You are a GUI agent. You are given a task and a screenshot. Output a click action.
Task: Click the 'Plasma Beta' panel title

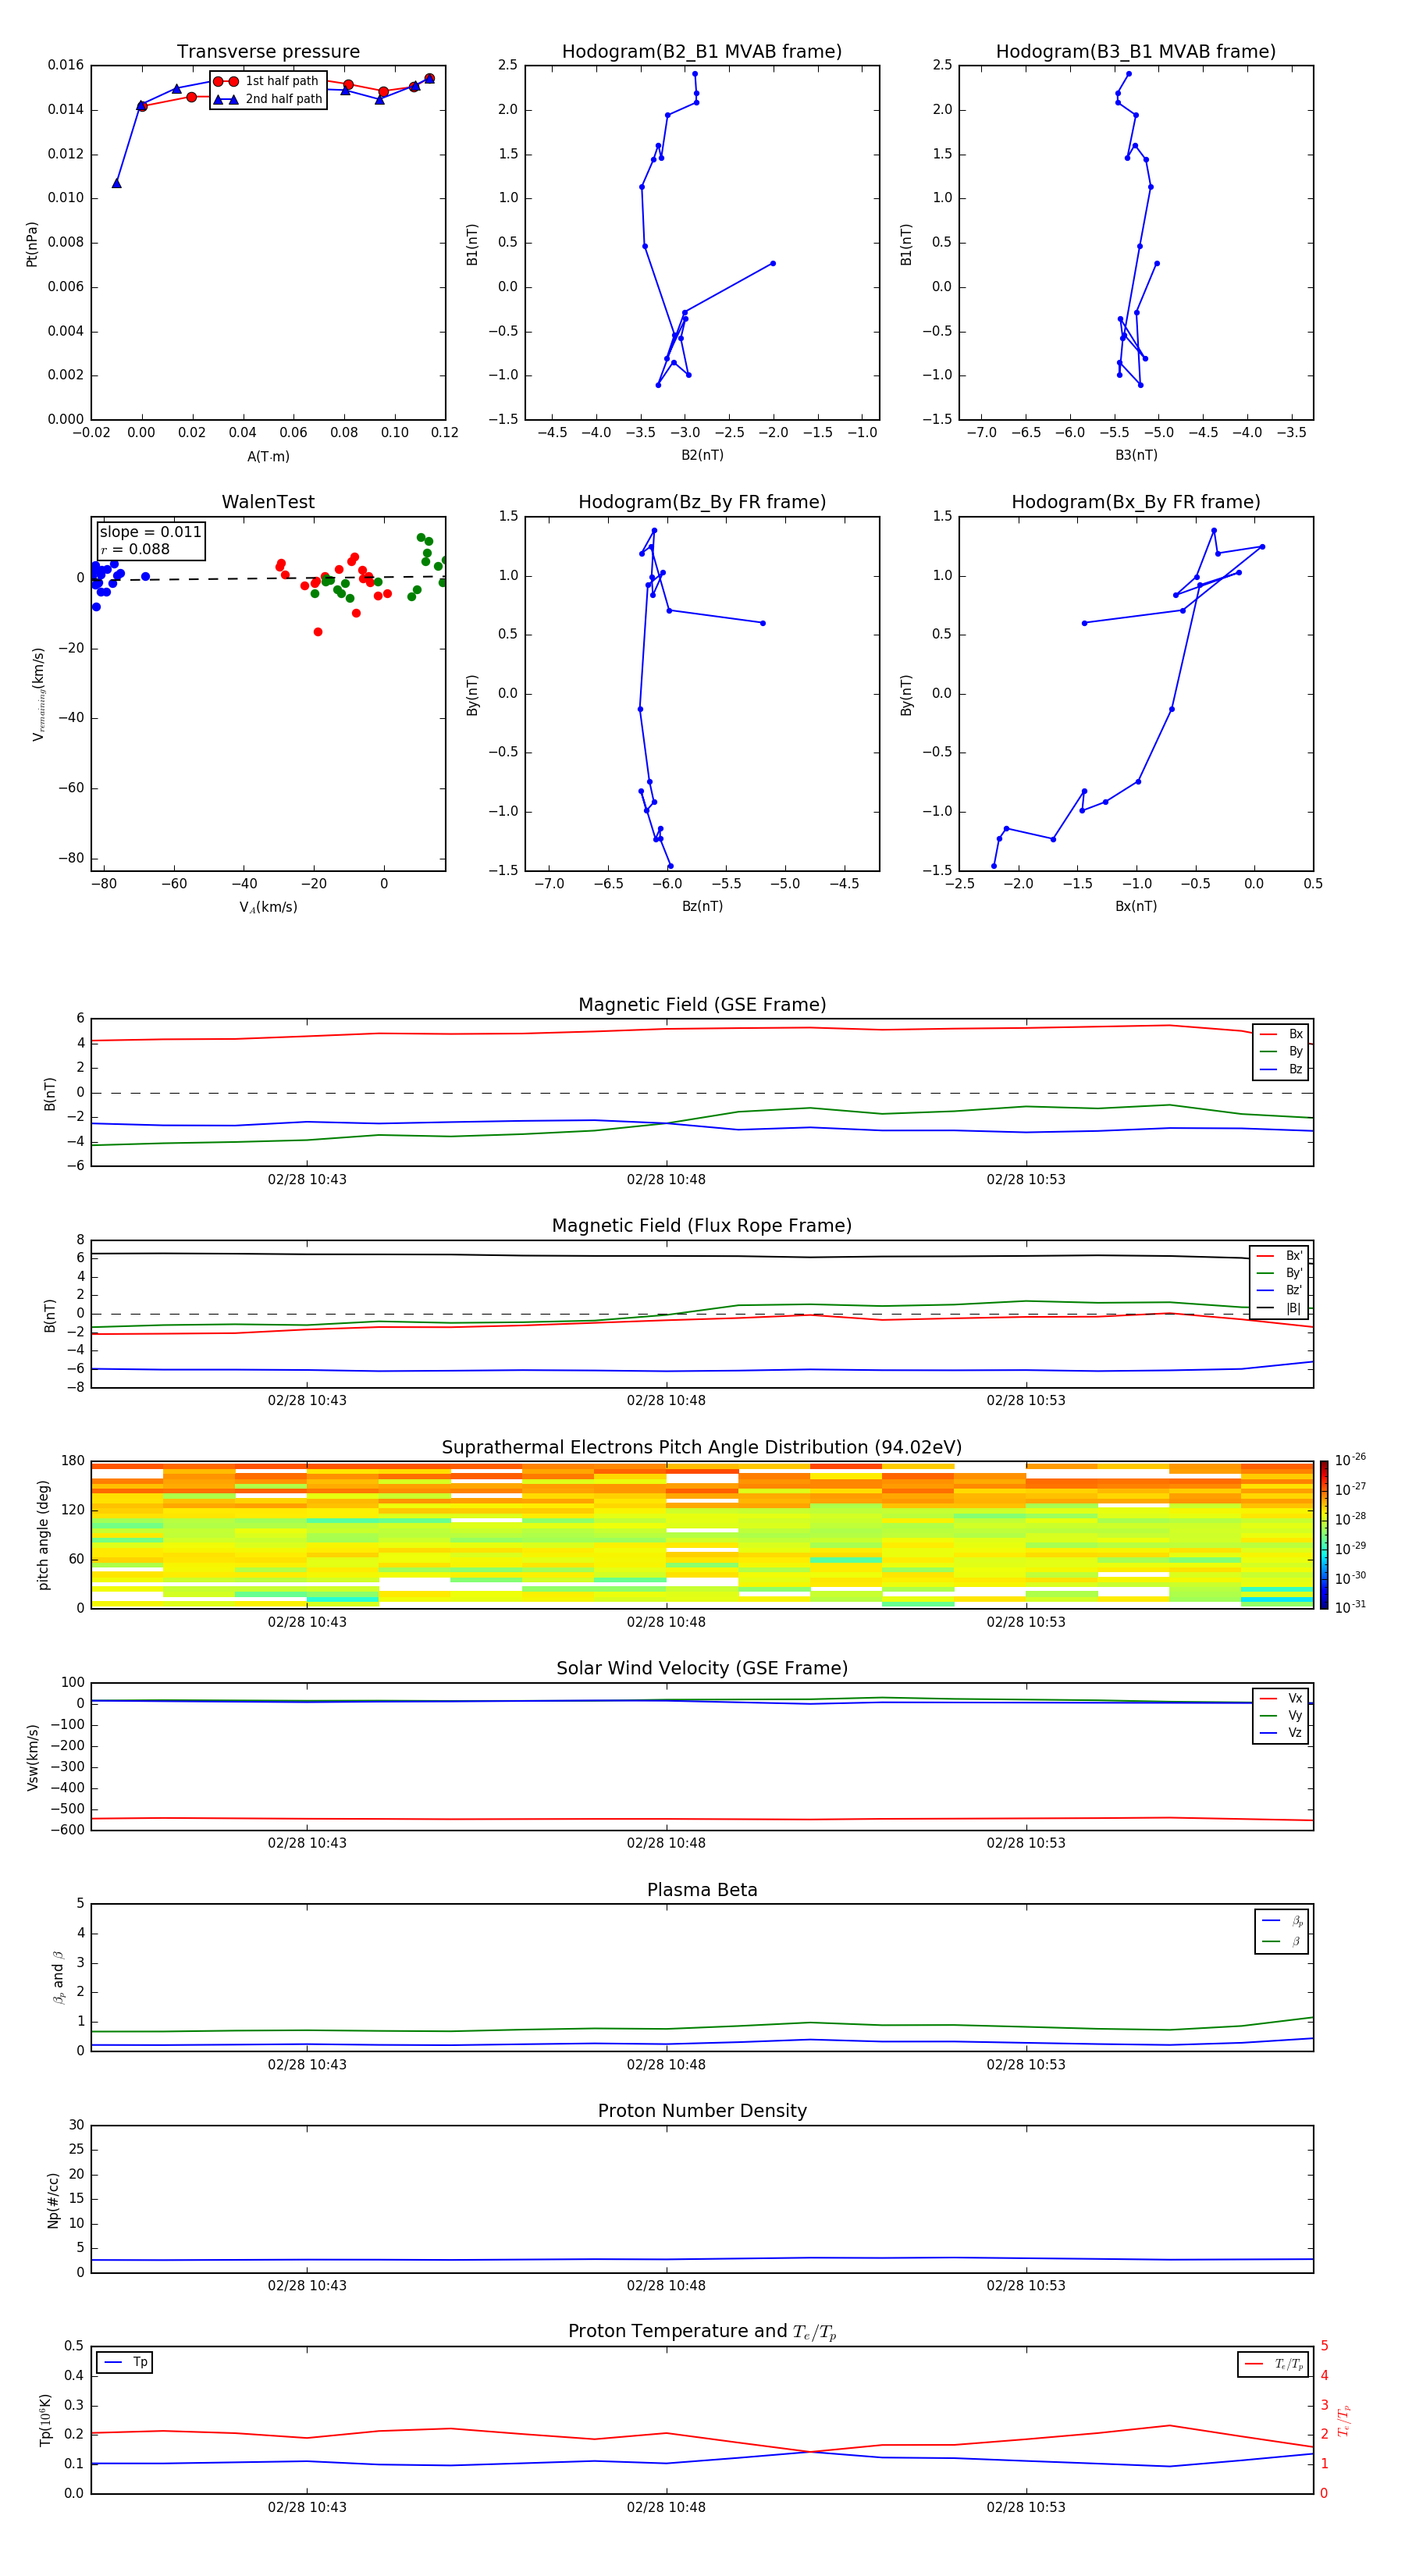click(702, 1890)
